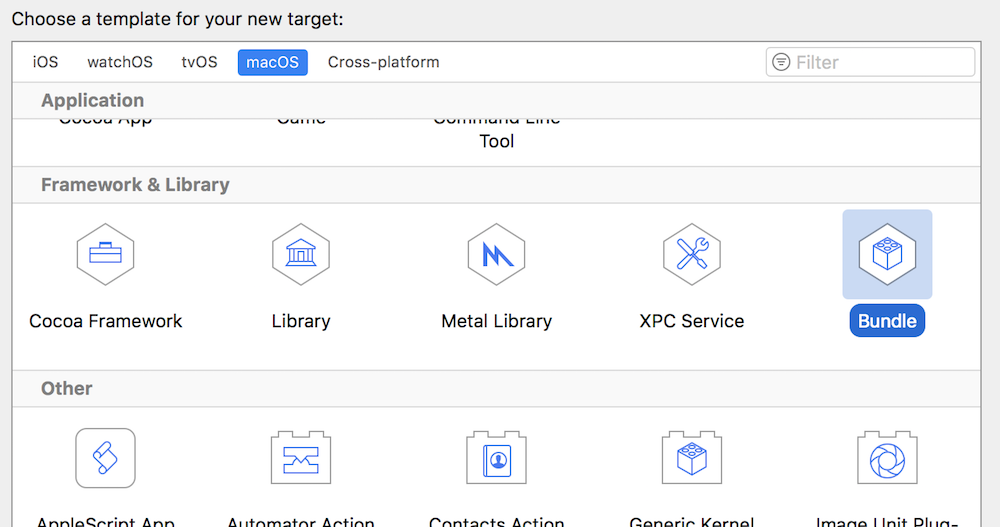1000x527 pixels.
Task: Click the Metal Library label
Action: pyautogui.click(x=496, y=321)
